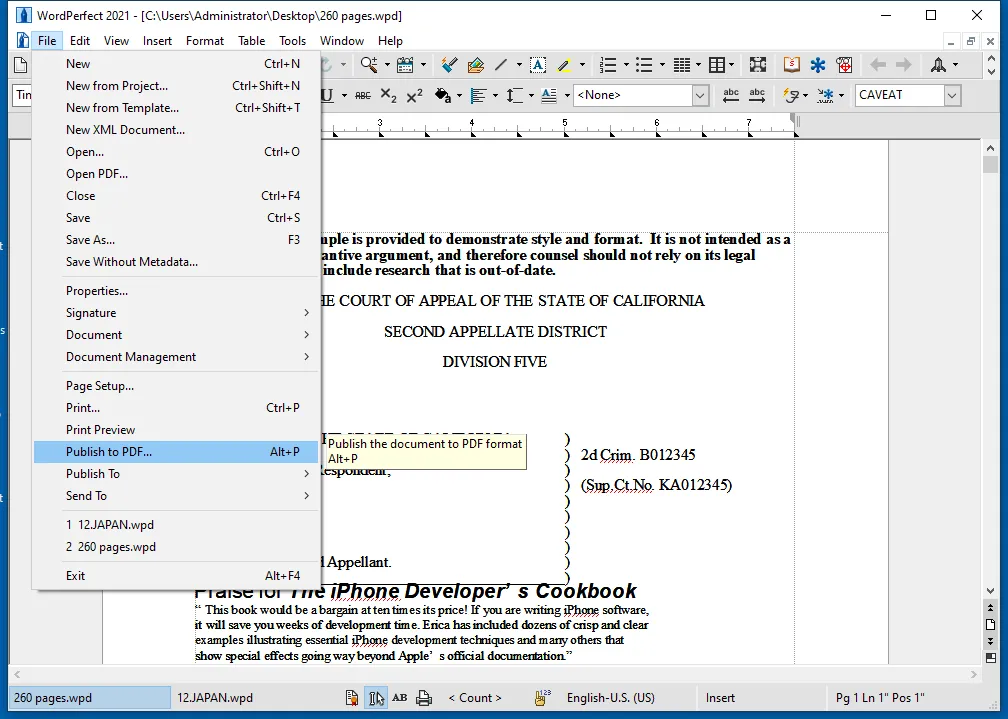Toggle the Insert typeover mode indicator
Screen dimensions: 1008x719
coord(720,698)
